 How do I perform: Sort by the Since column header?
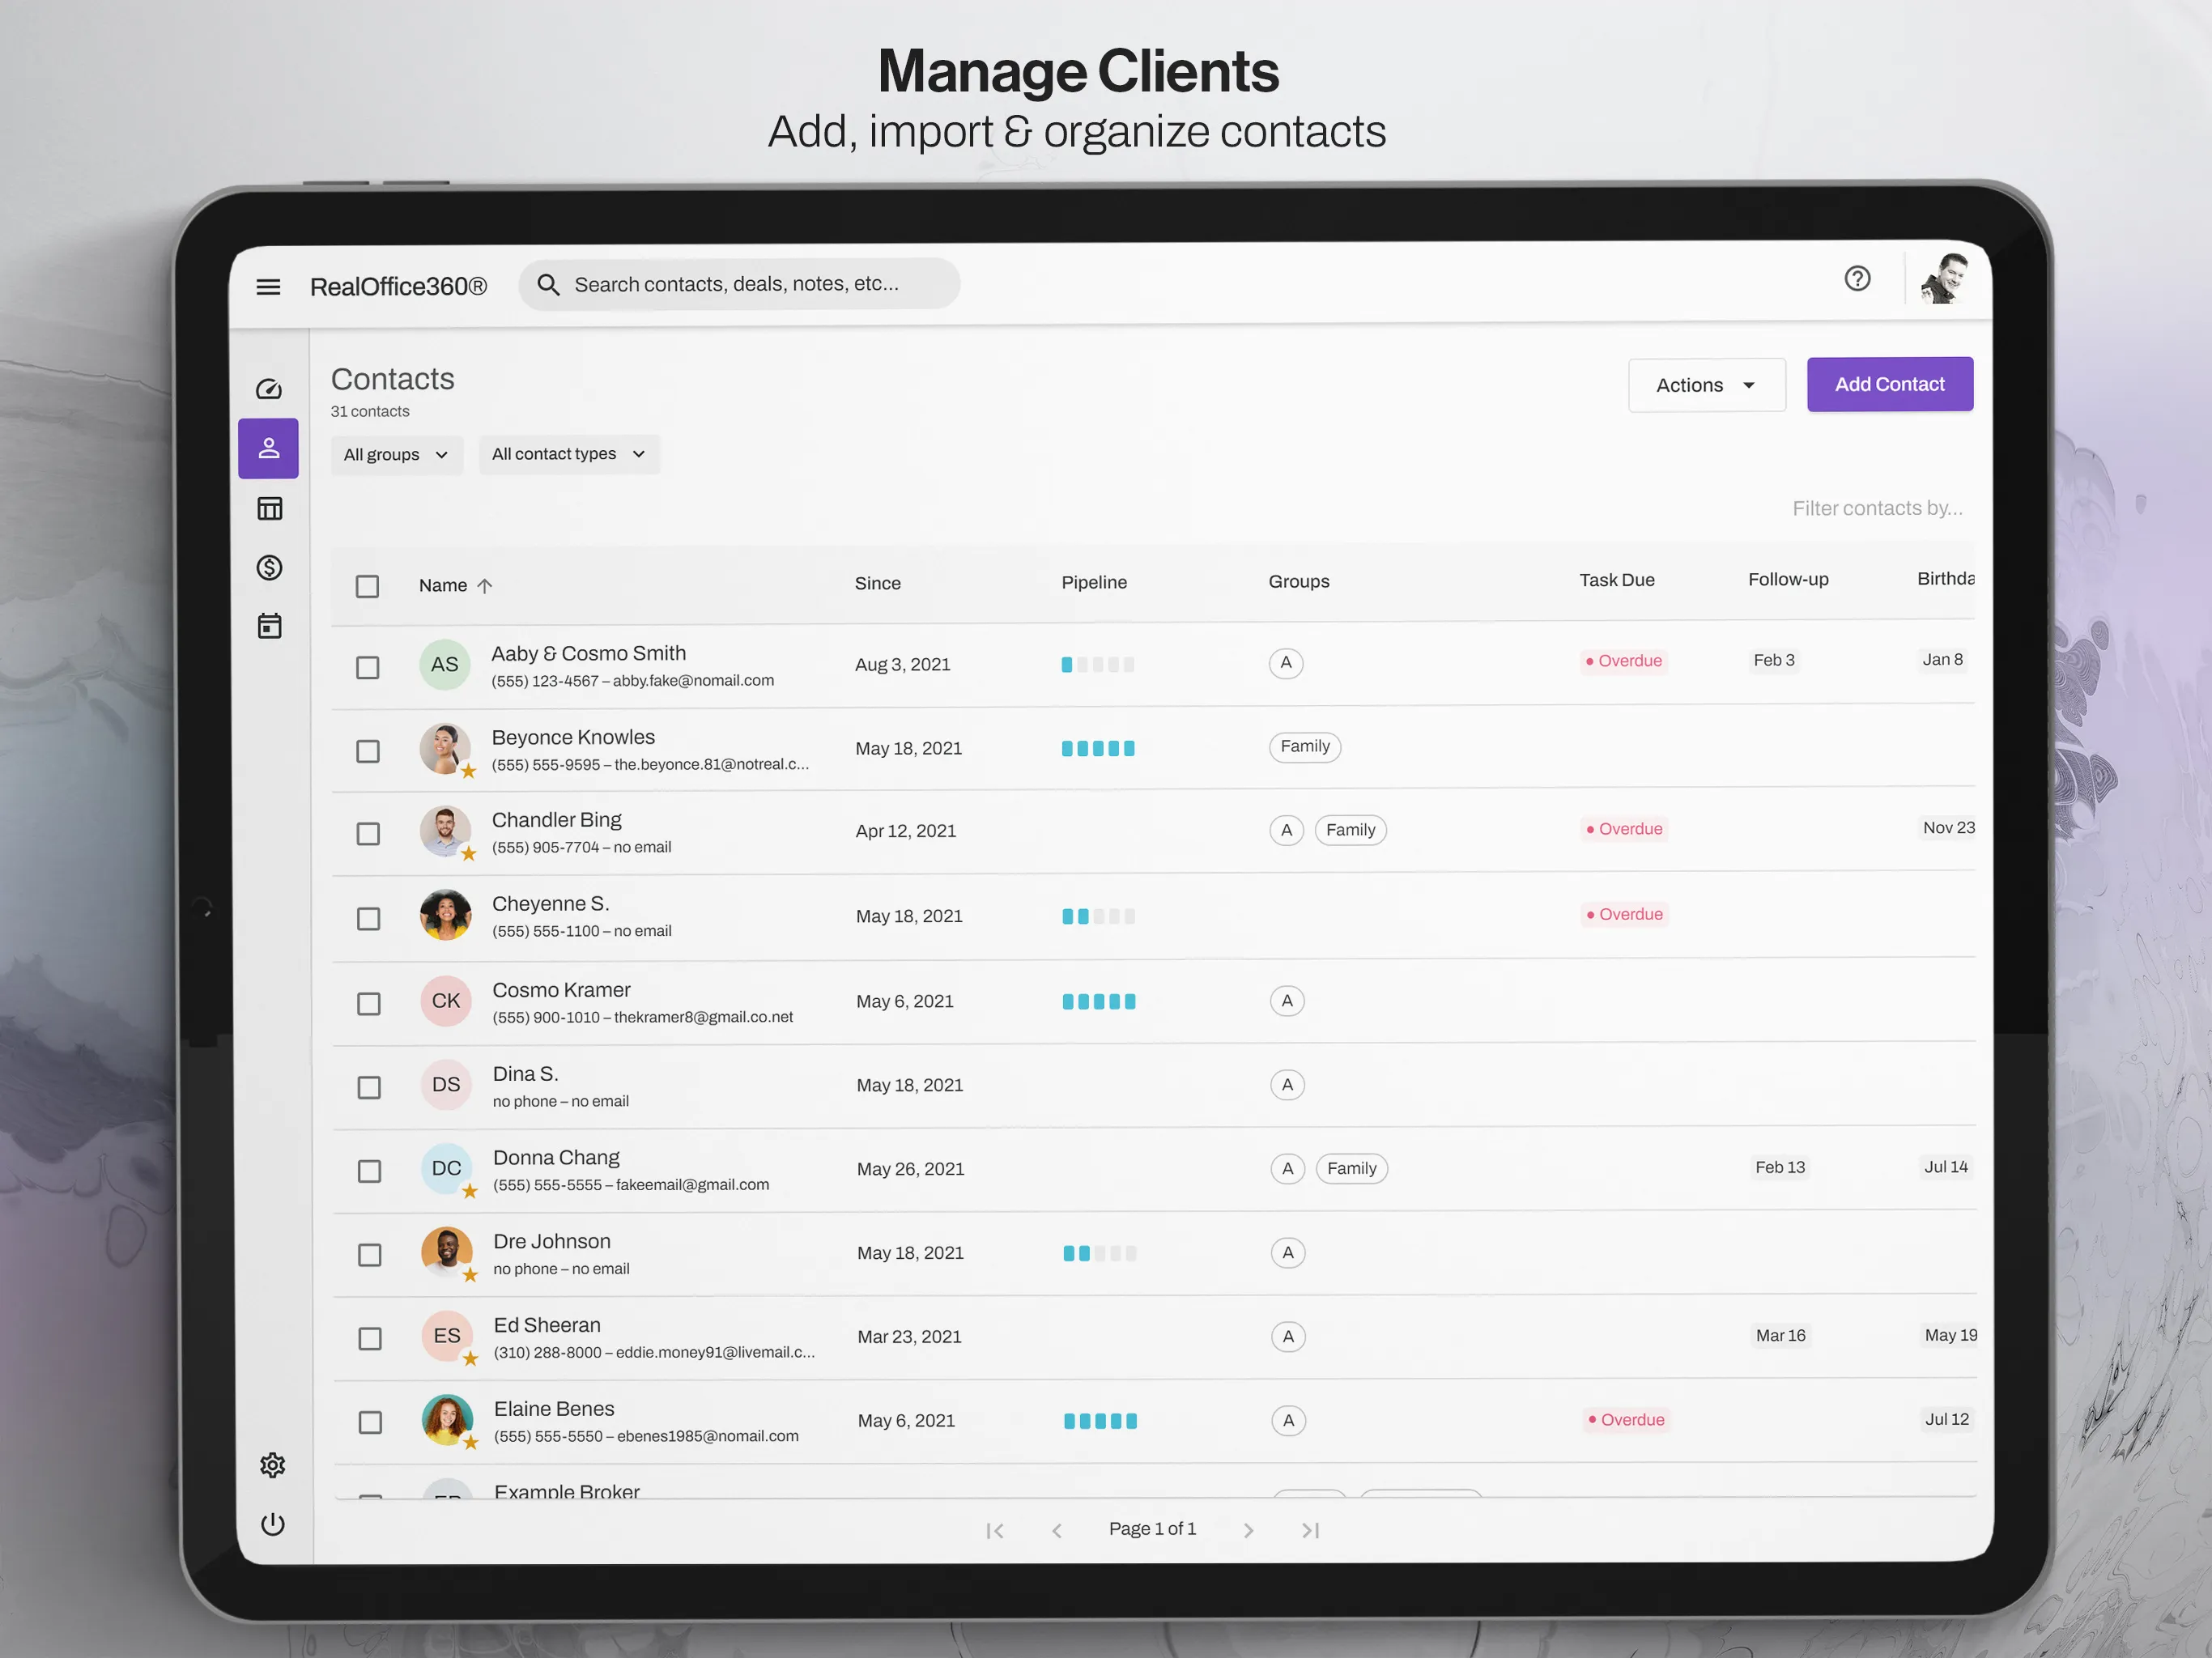pyautogui.click(x=877, y=584)
